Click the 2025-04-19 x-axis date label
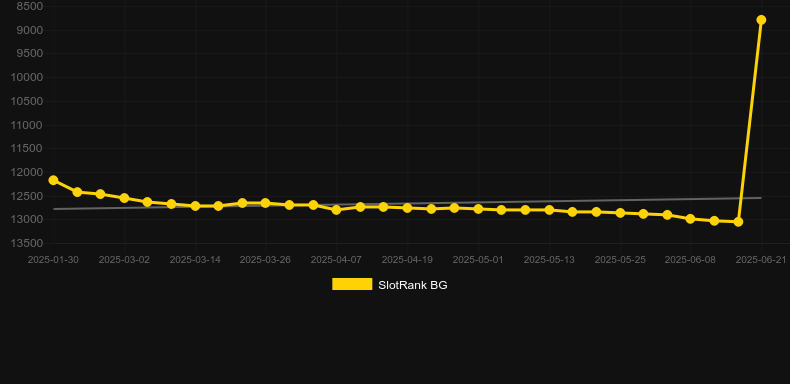Image resolution: width=790 pixels, height=384 pixels. click(x=407, y=260)
